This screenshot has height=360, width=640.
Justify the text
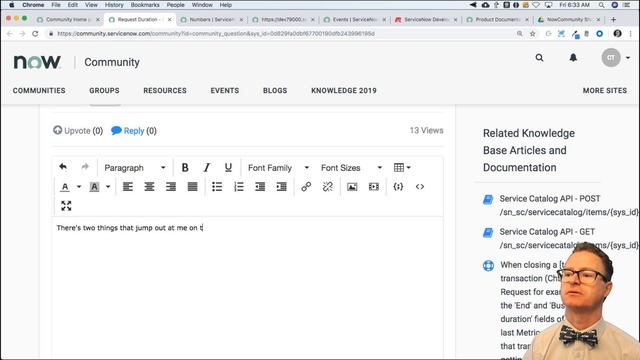click(x=192, y=187)
